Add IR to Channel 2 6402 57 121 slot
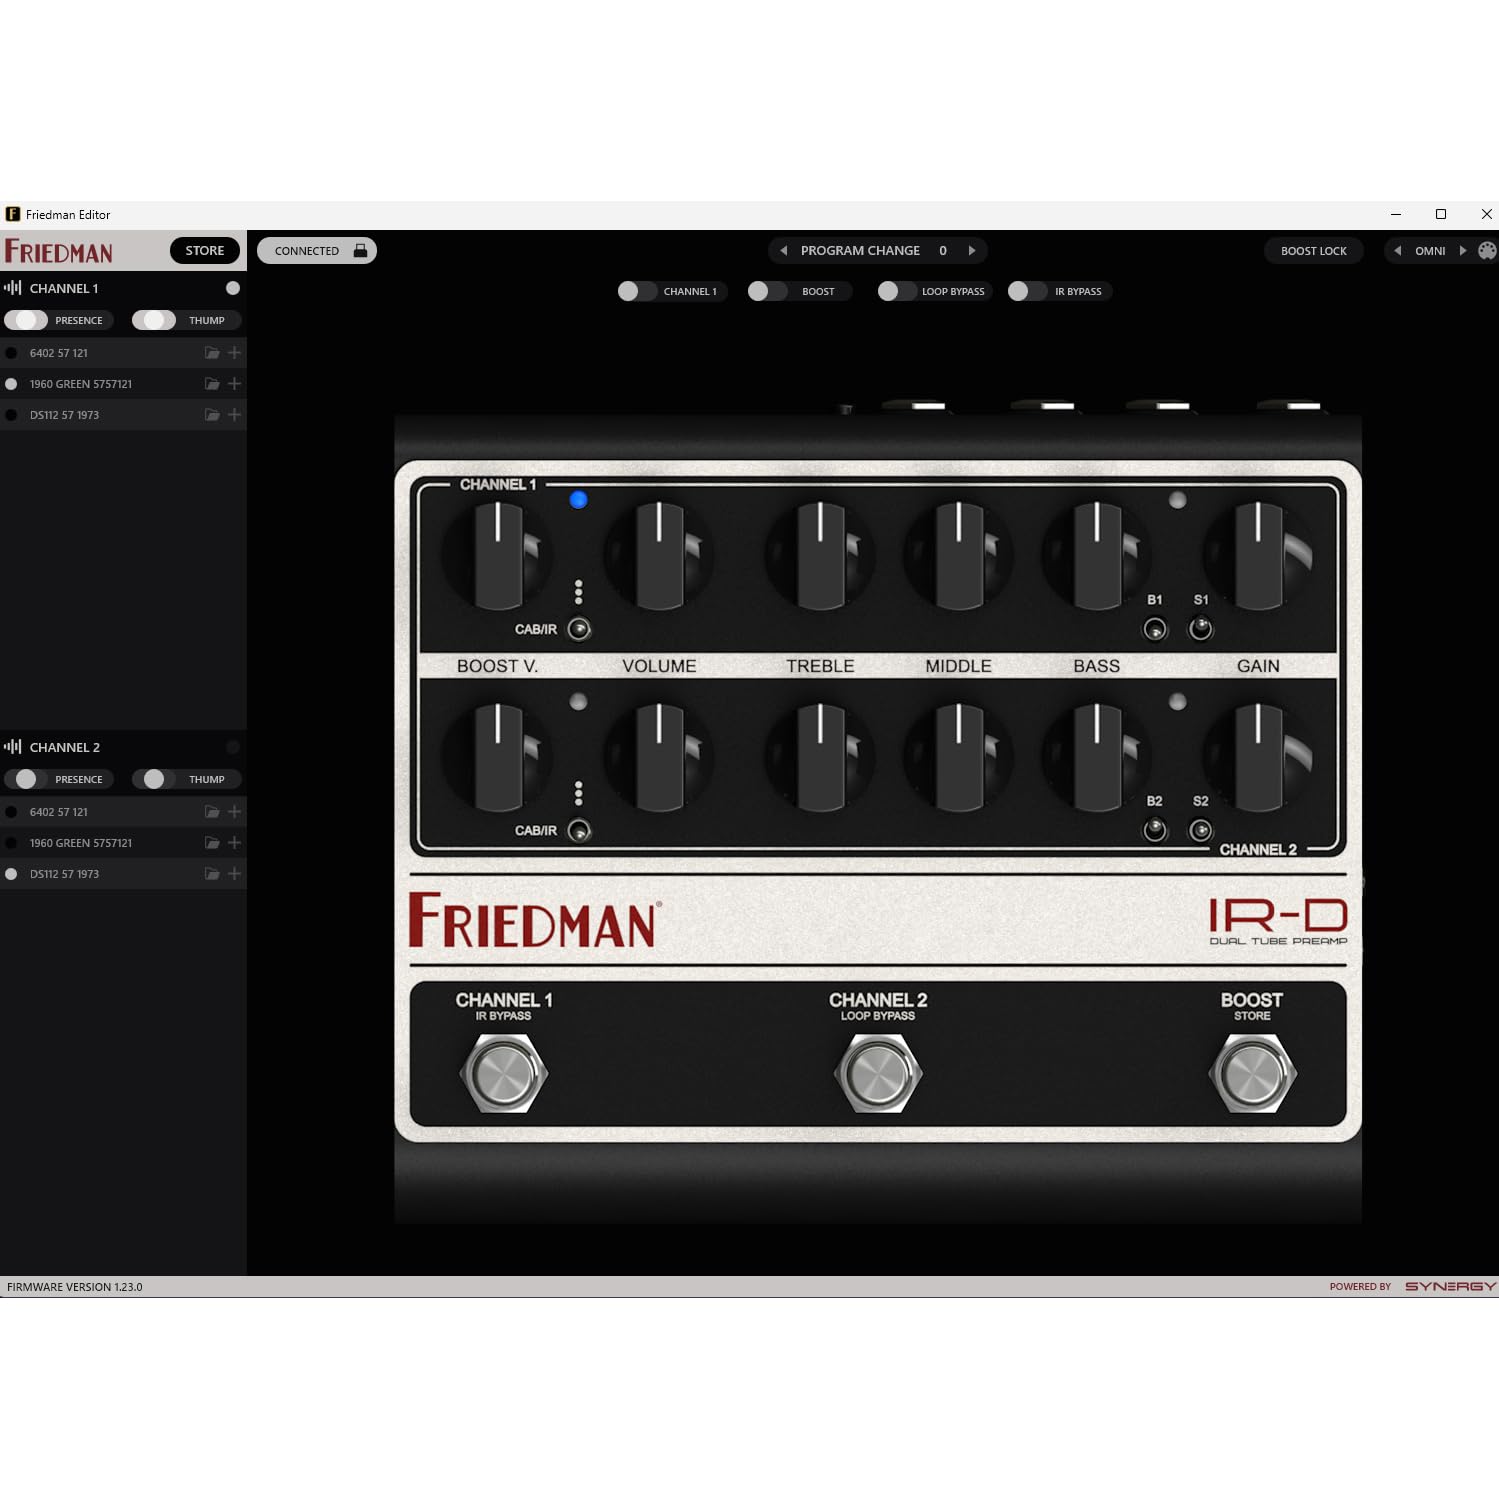 (235, 812)
